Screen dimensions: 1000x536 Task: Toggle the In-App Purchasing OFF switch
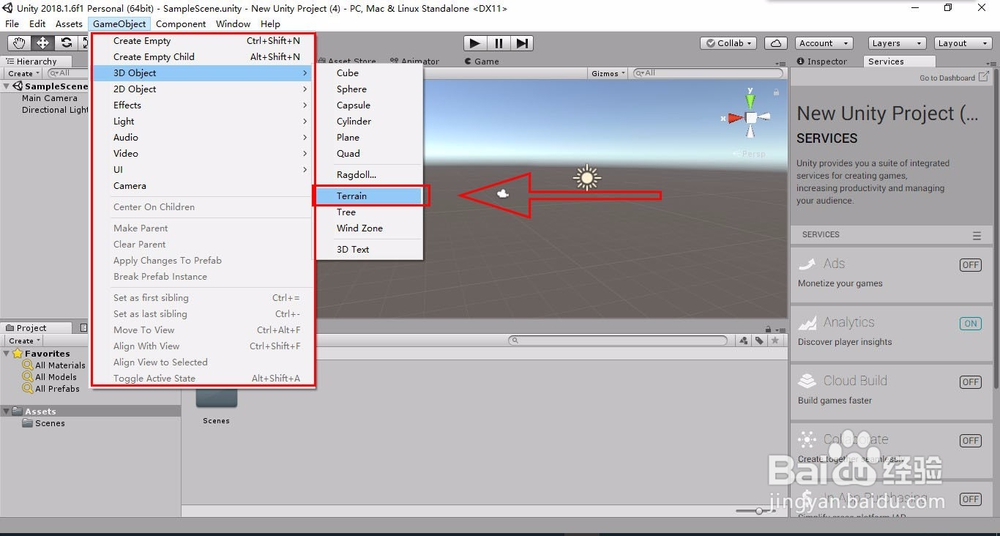click(x=970, y=499)
